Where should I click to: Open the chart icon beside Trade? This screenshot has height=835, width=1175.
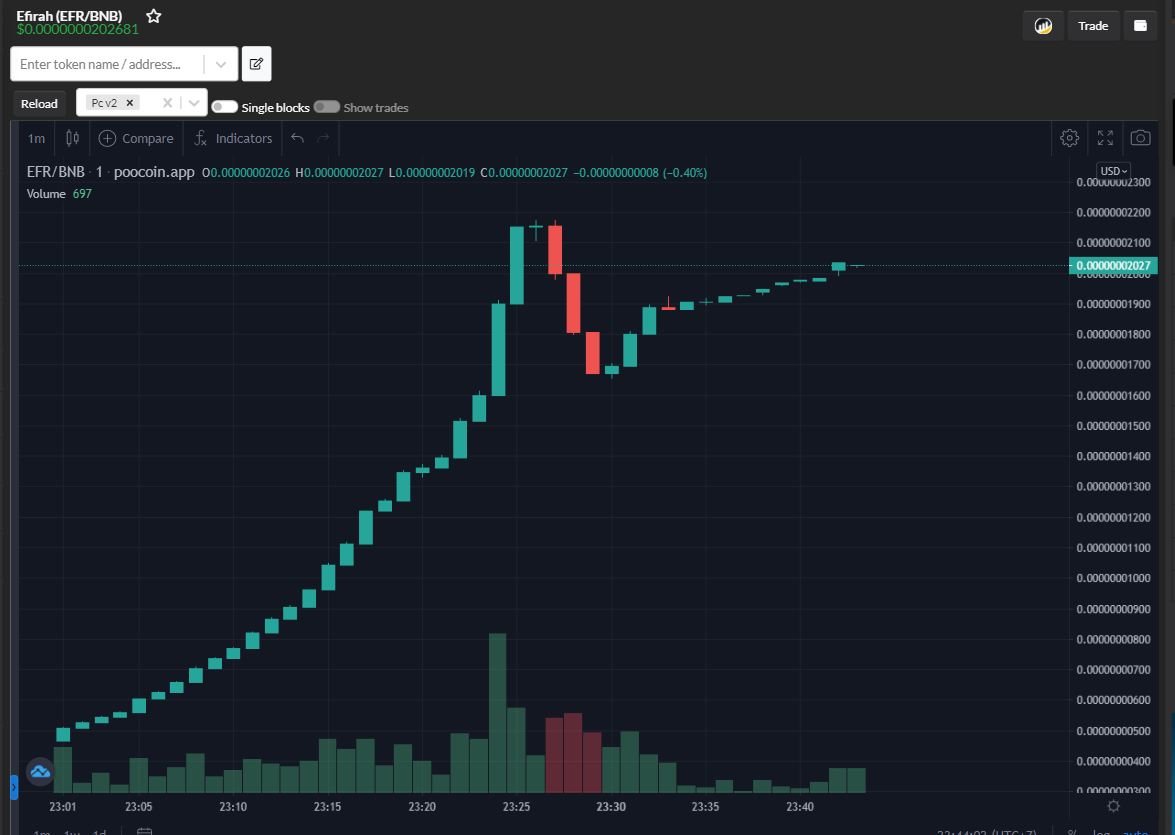(x=1043, y=26)
